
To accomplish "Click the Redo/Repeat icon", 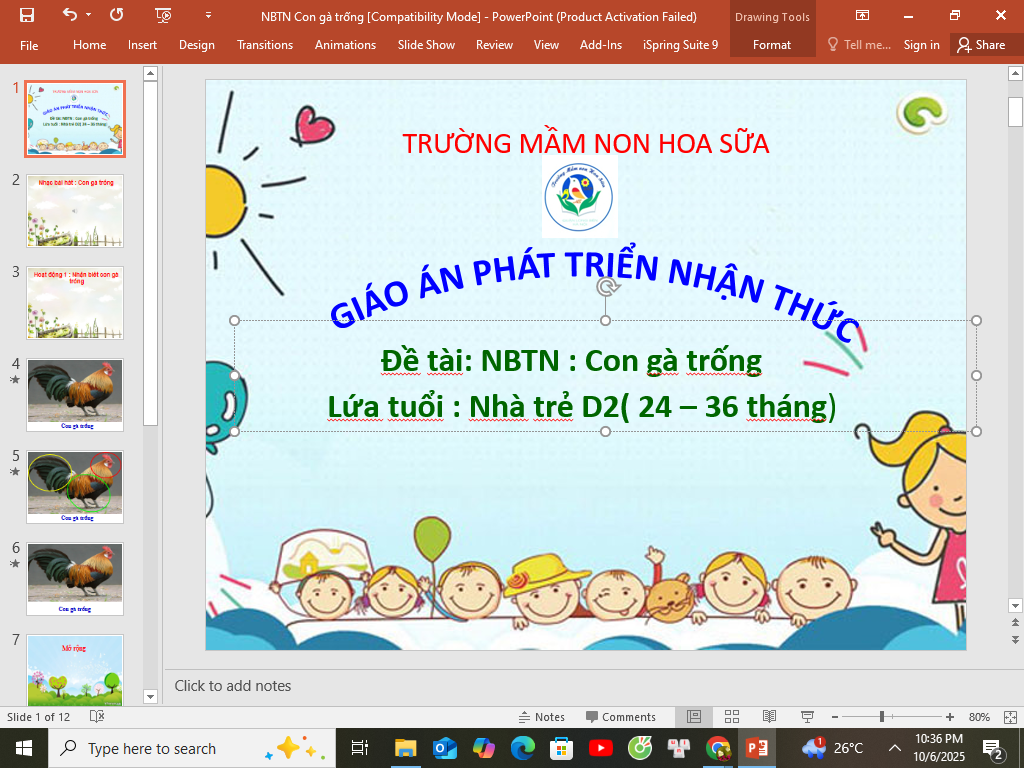I will (x=116, y=15).
